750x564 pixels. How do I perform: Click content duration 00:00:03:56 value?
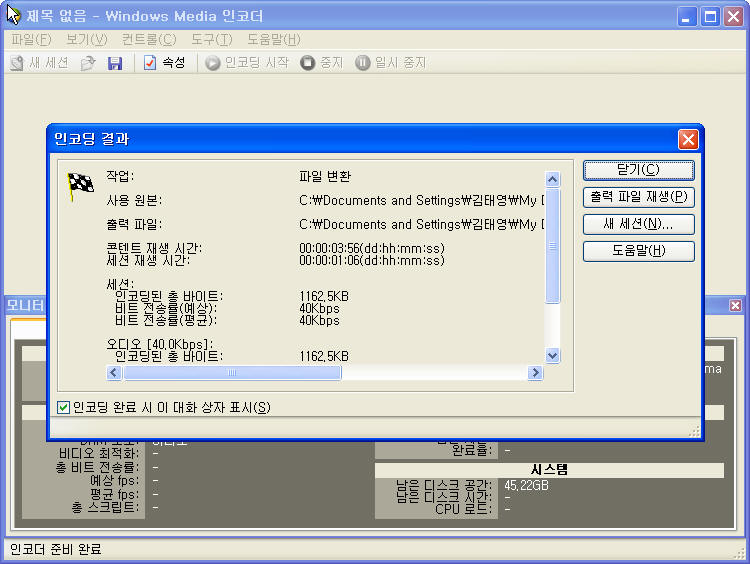point(372,248)
